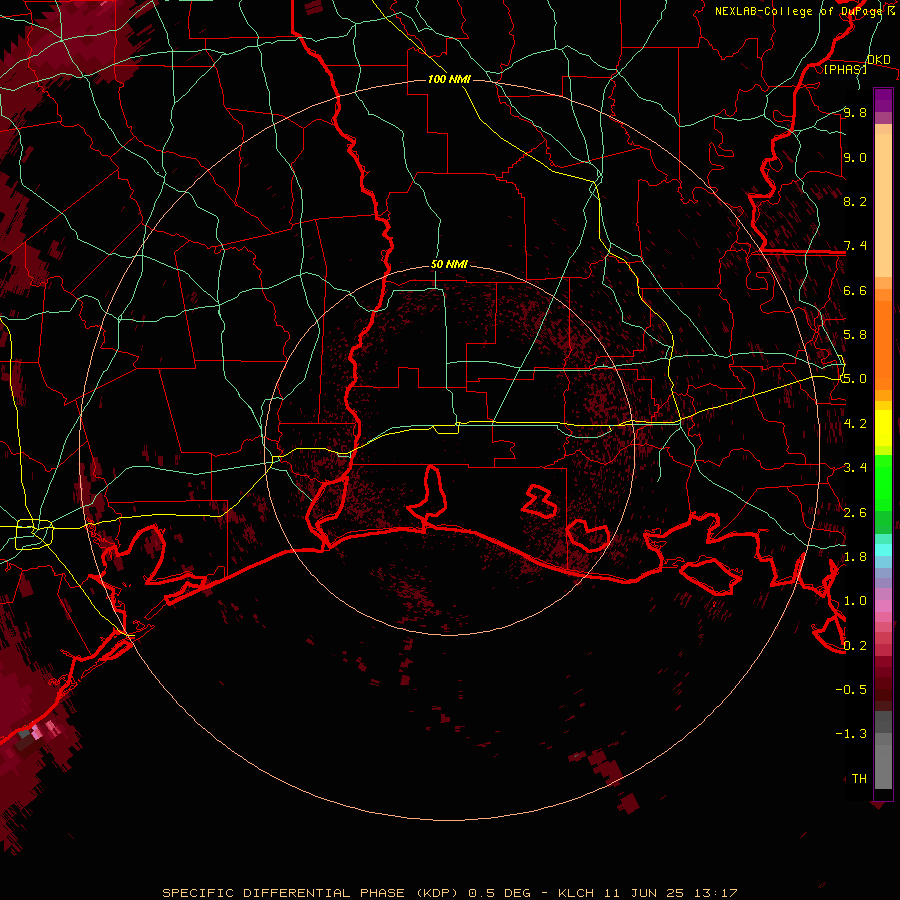
Task: Click the bright green color bar segment
Action: 883,483
